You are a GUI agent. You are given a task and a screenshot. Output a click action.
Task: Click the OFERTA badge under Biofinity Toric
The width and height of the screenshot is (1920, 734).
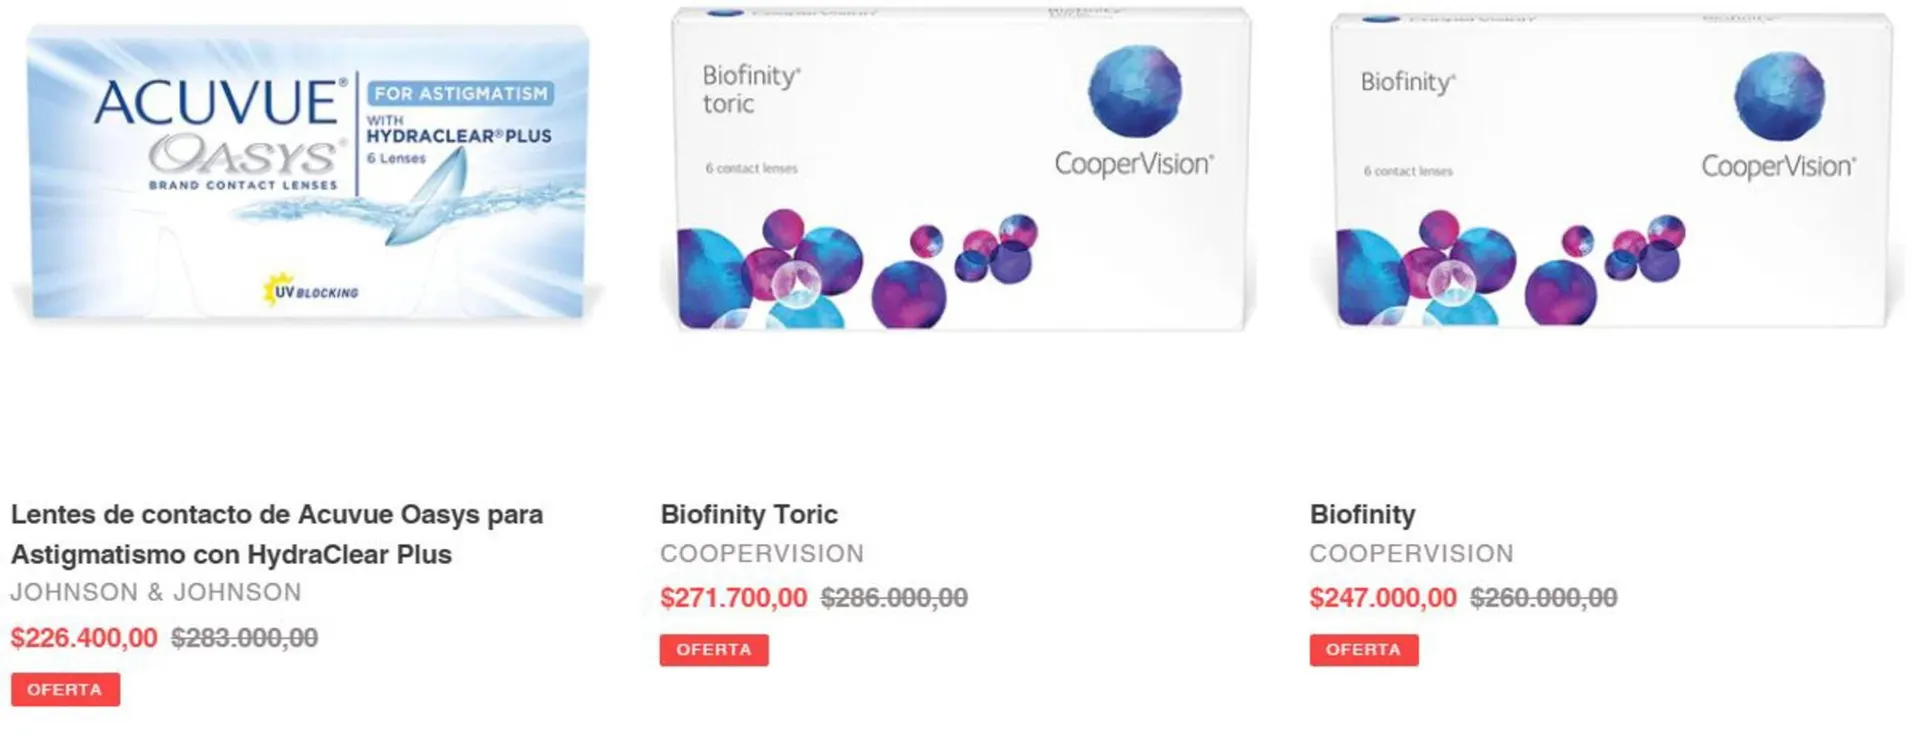714,650
